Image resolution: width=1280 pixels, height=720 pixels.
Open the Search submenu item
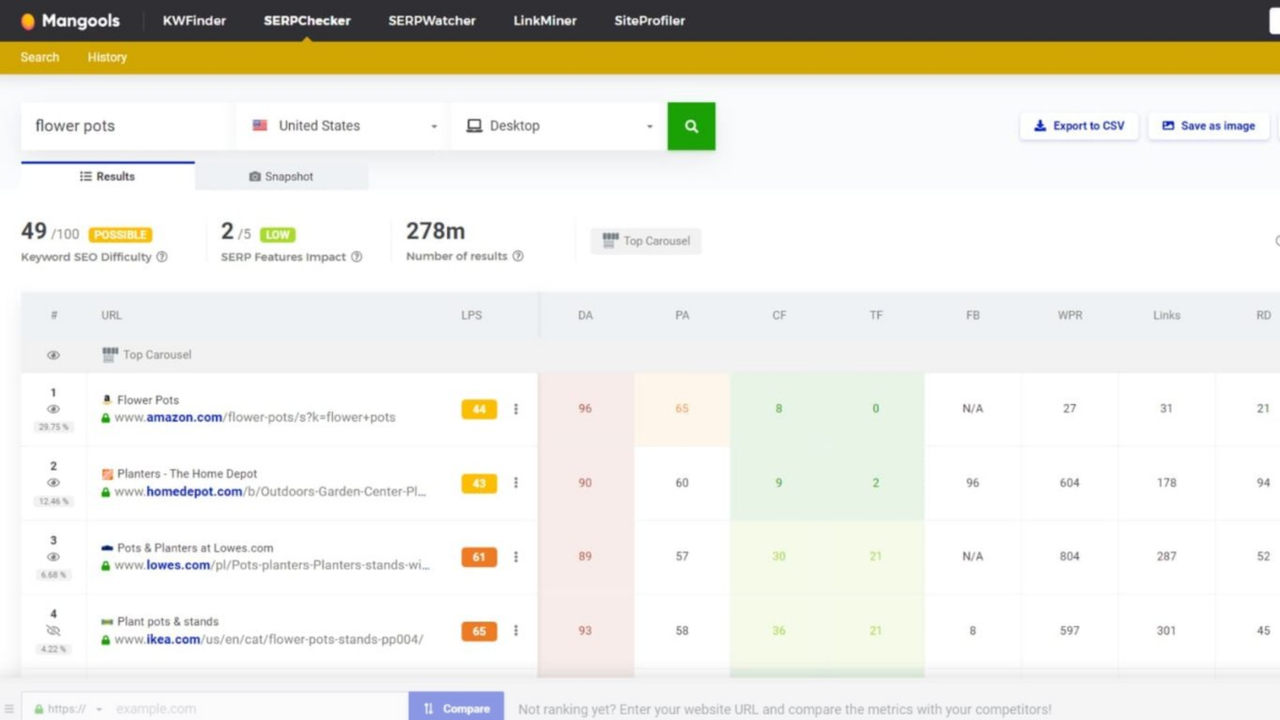click(x=40, y=57)
